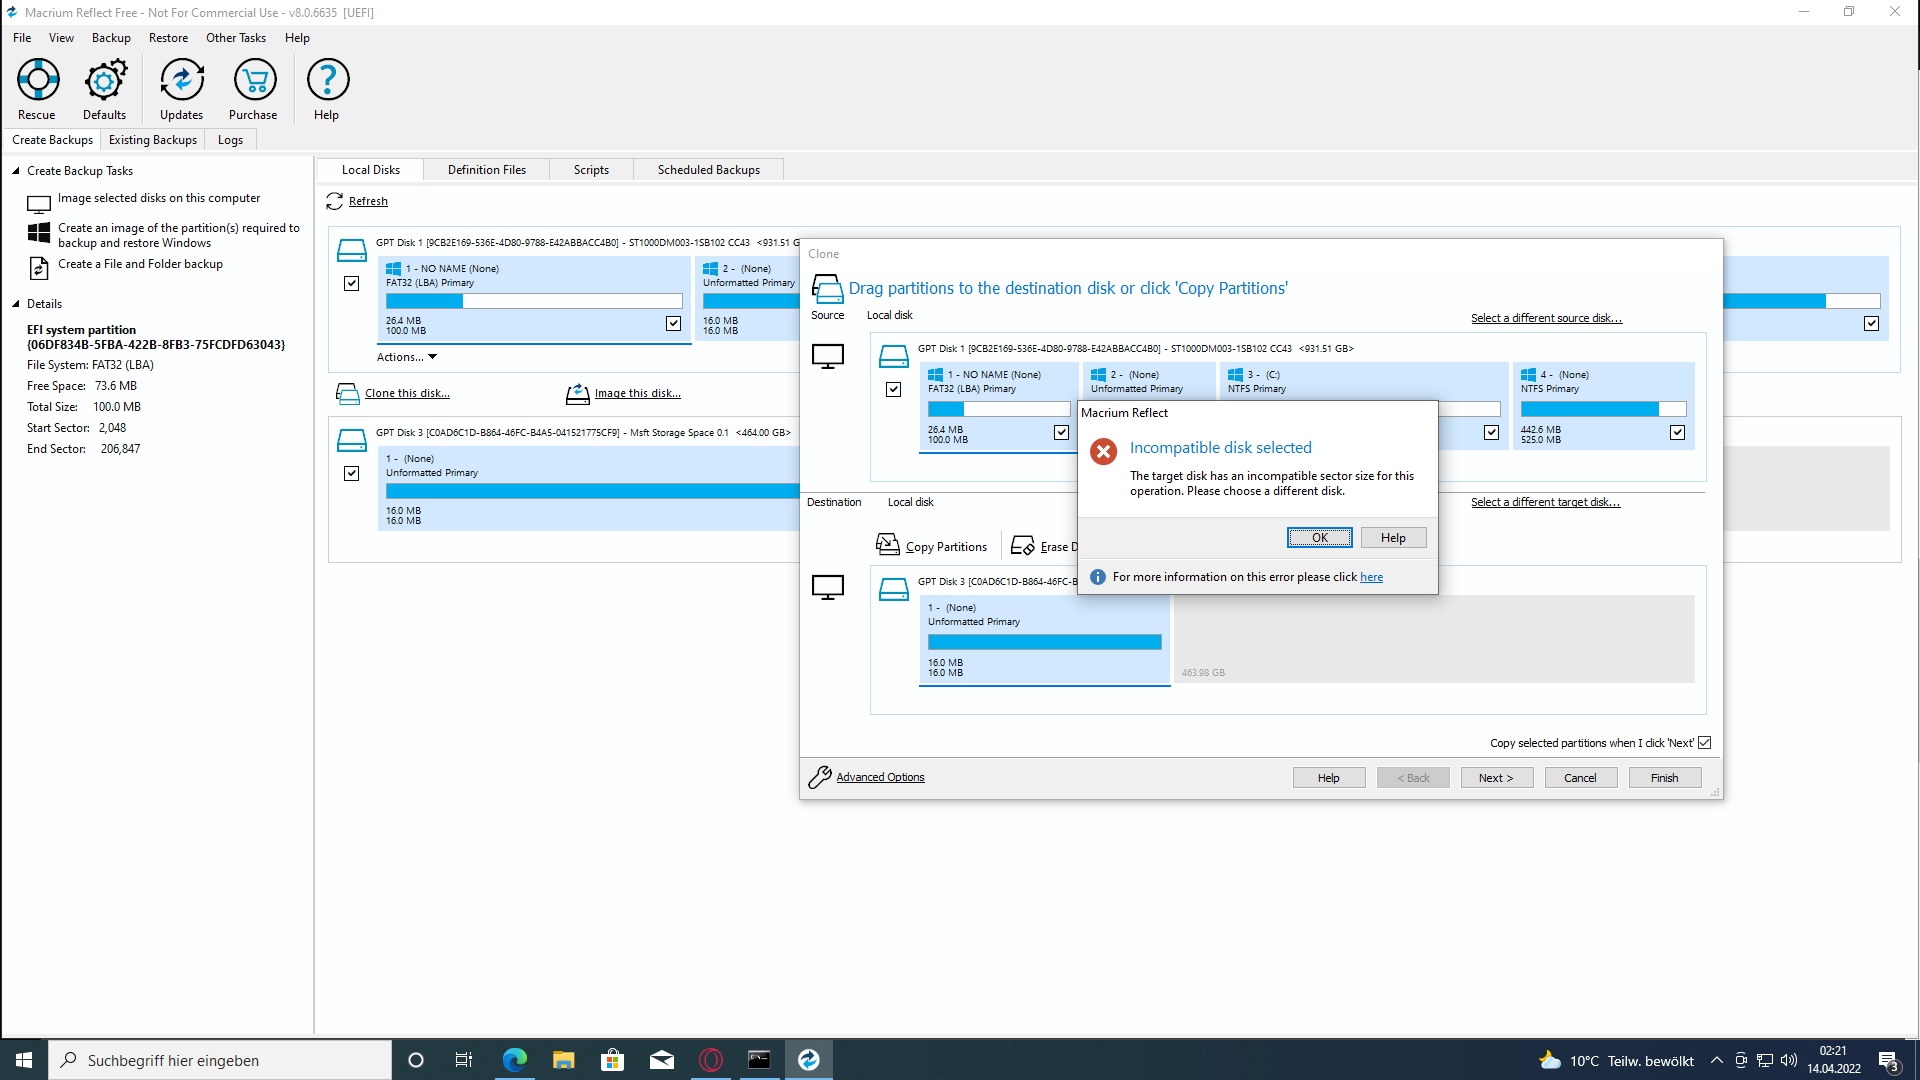Open the Defaults gear icon
The height and width of the screenshot is (1080, 1920).
pos(105,80)
